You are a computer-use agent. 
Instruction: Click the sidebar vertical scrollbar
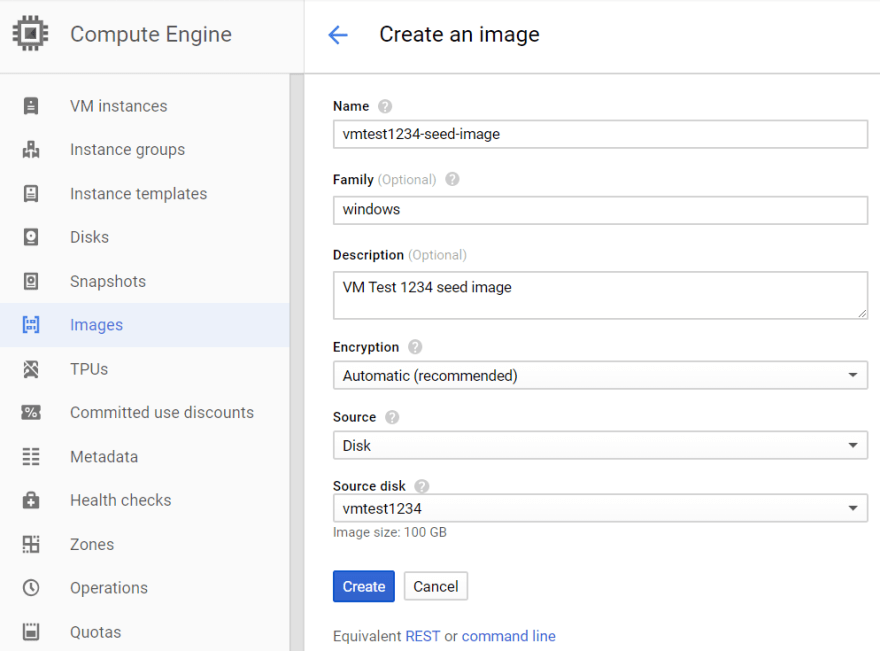[x=296, y=362]
